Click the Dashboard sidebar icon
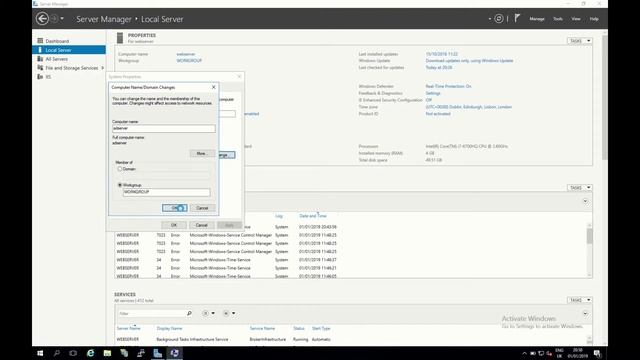640x360 pixels. 40,41
